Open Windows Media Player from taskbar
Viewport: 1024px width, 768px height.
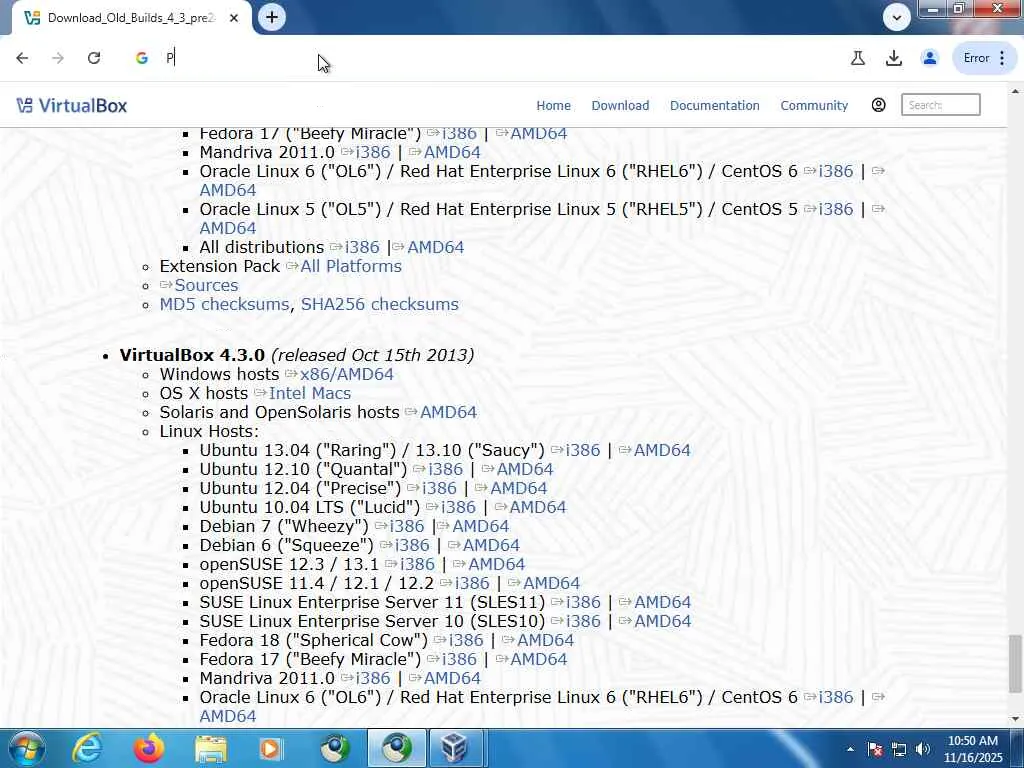pos(271,748)
